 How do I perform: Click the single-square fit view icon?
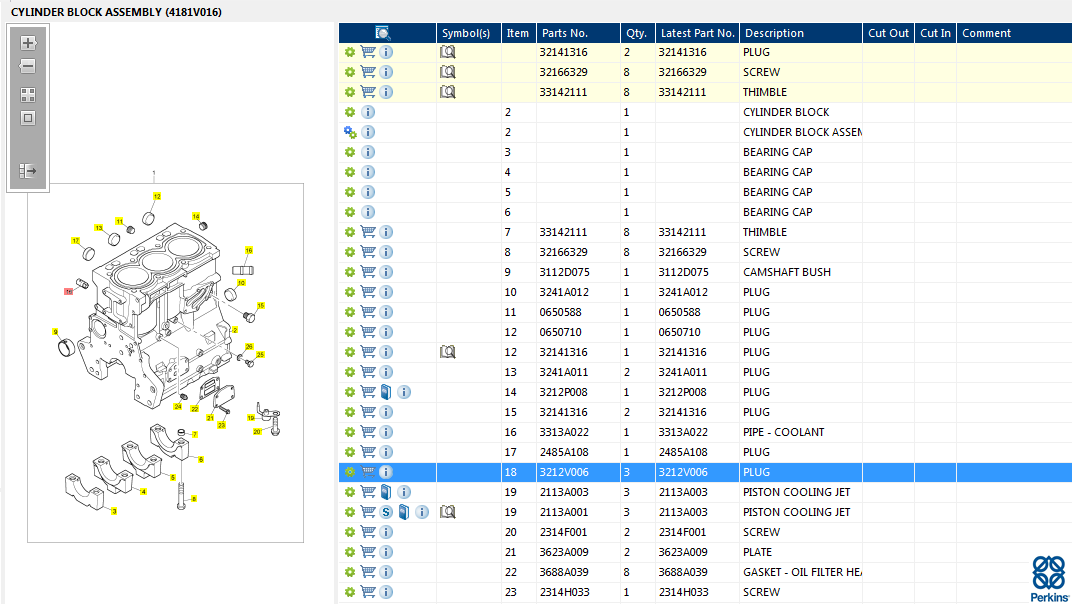click(28, 118)
